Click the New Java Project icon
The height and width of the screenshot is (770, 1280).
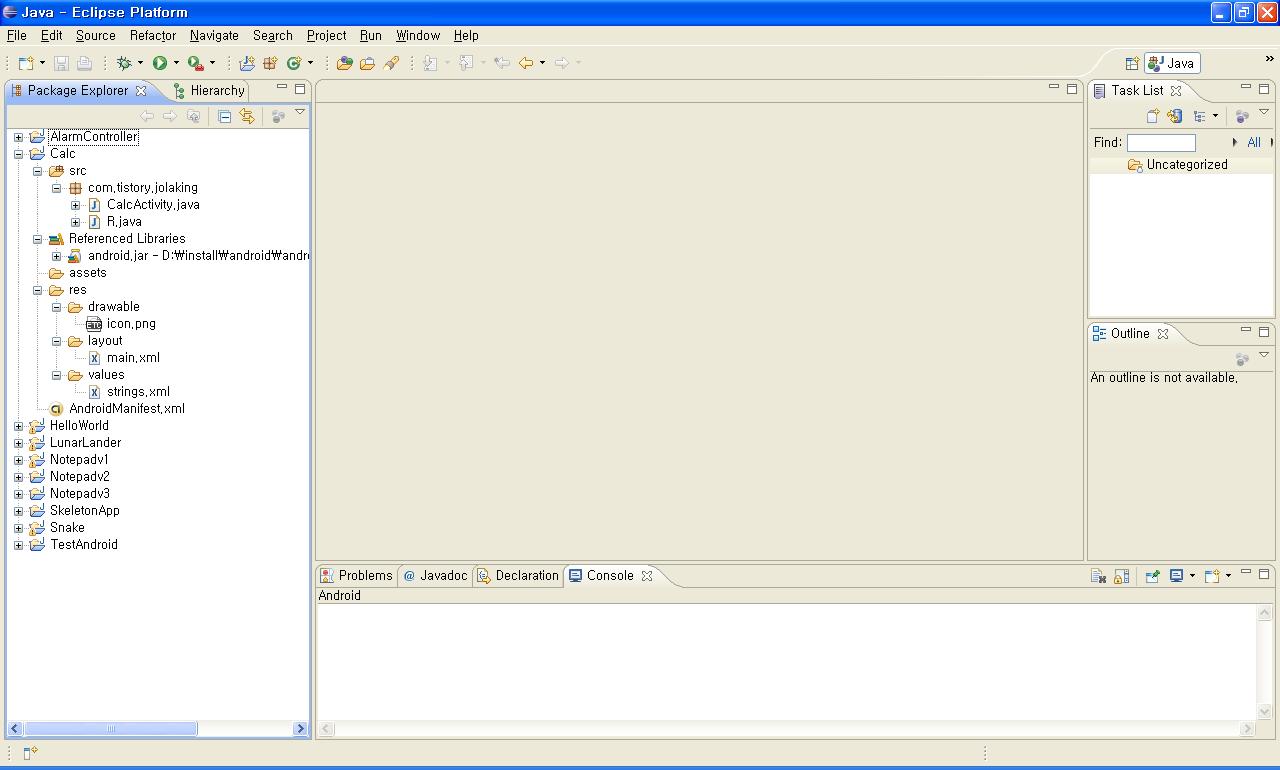coord(247,63)
